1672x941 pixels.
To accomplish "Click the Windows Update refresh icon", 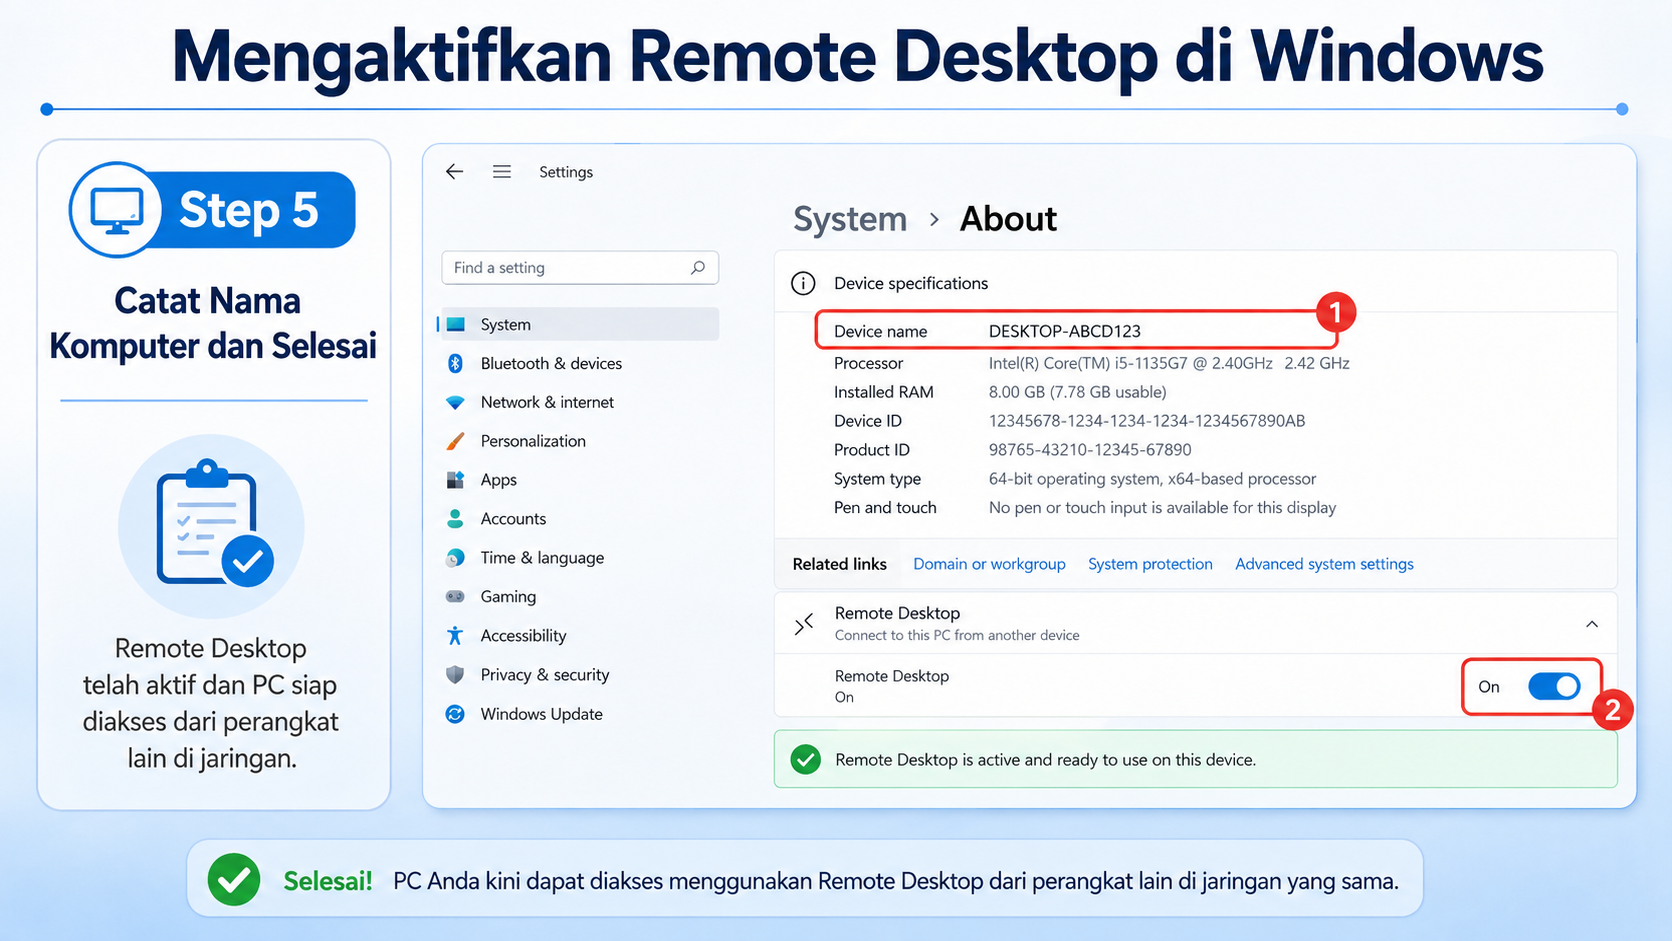I will click(455, 714).
